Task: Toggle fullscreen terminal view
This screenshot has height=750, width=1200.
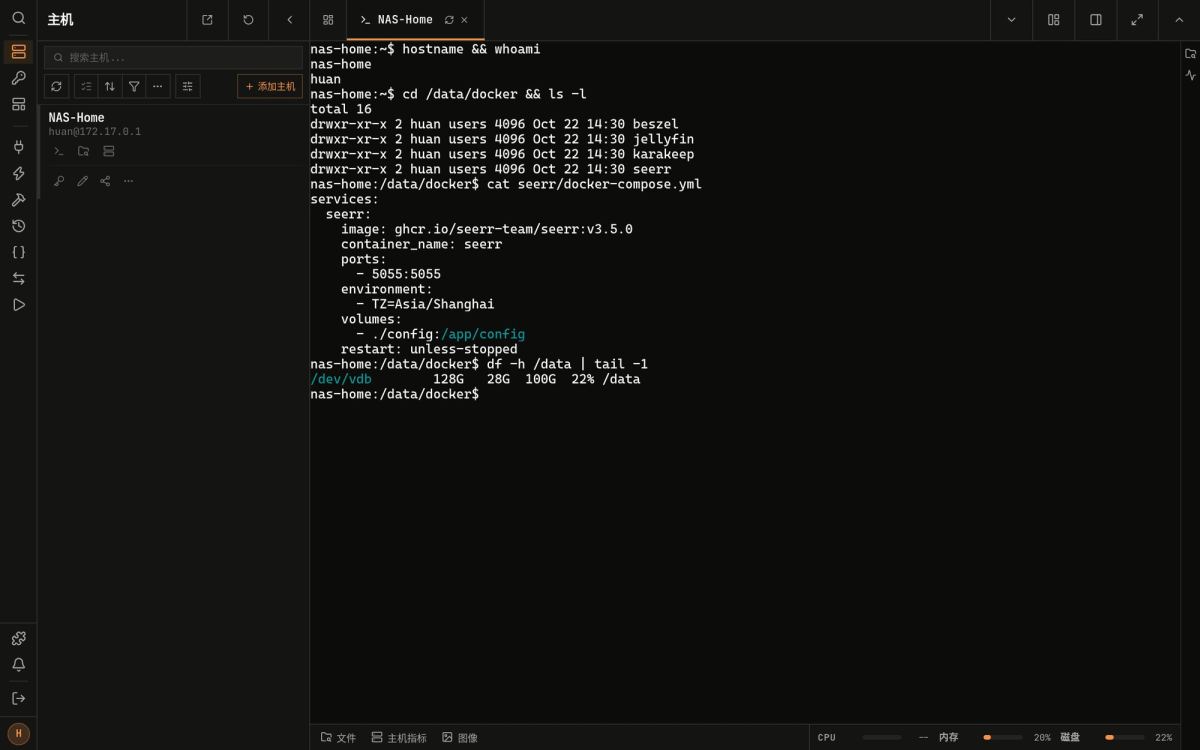Action: pyautogui.click(x=1137, y=20)
